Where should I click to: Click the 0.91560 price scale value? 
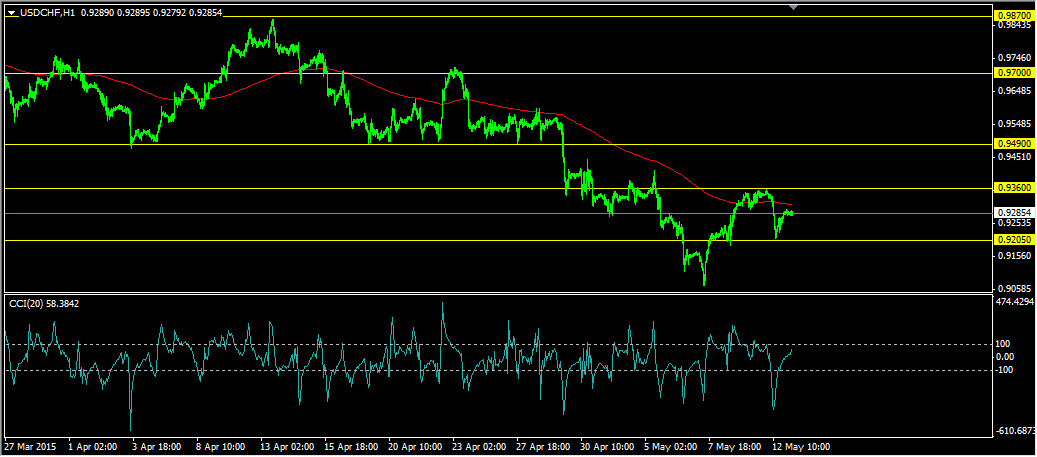pyautogui.click(x=1016, y=255)
